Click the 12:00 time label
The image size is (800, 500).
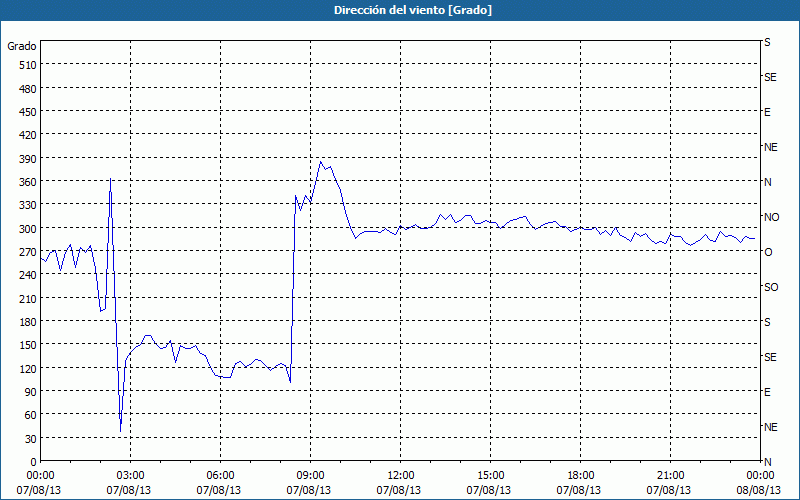tap(400, 476)
